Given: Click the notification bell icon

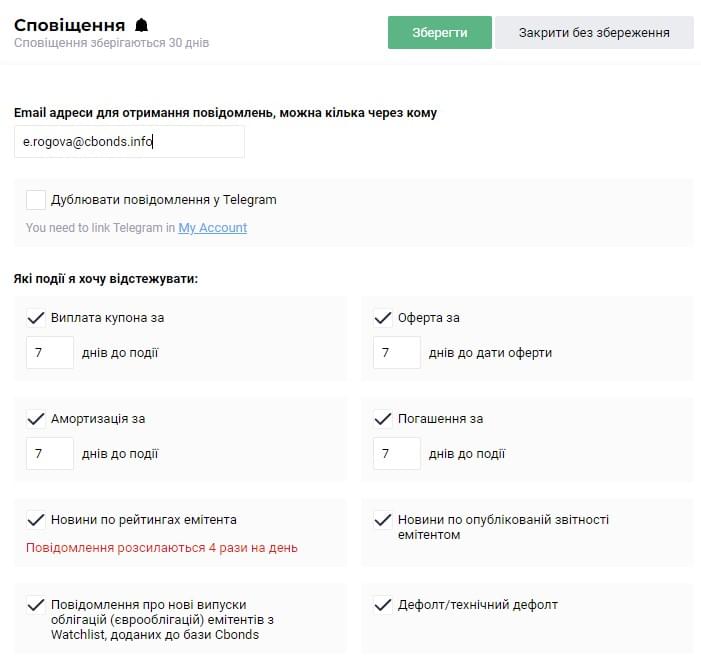Looking at the screenshot, I should tap(141, 25).
